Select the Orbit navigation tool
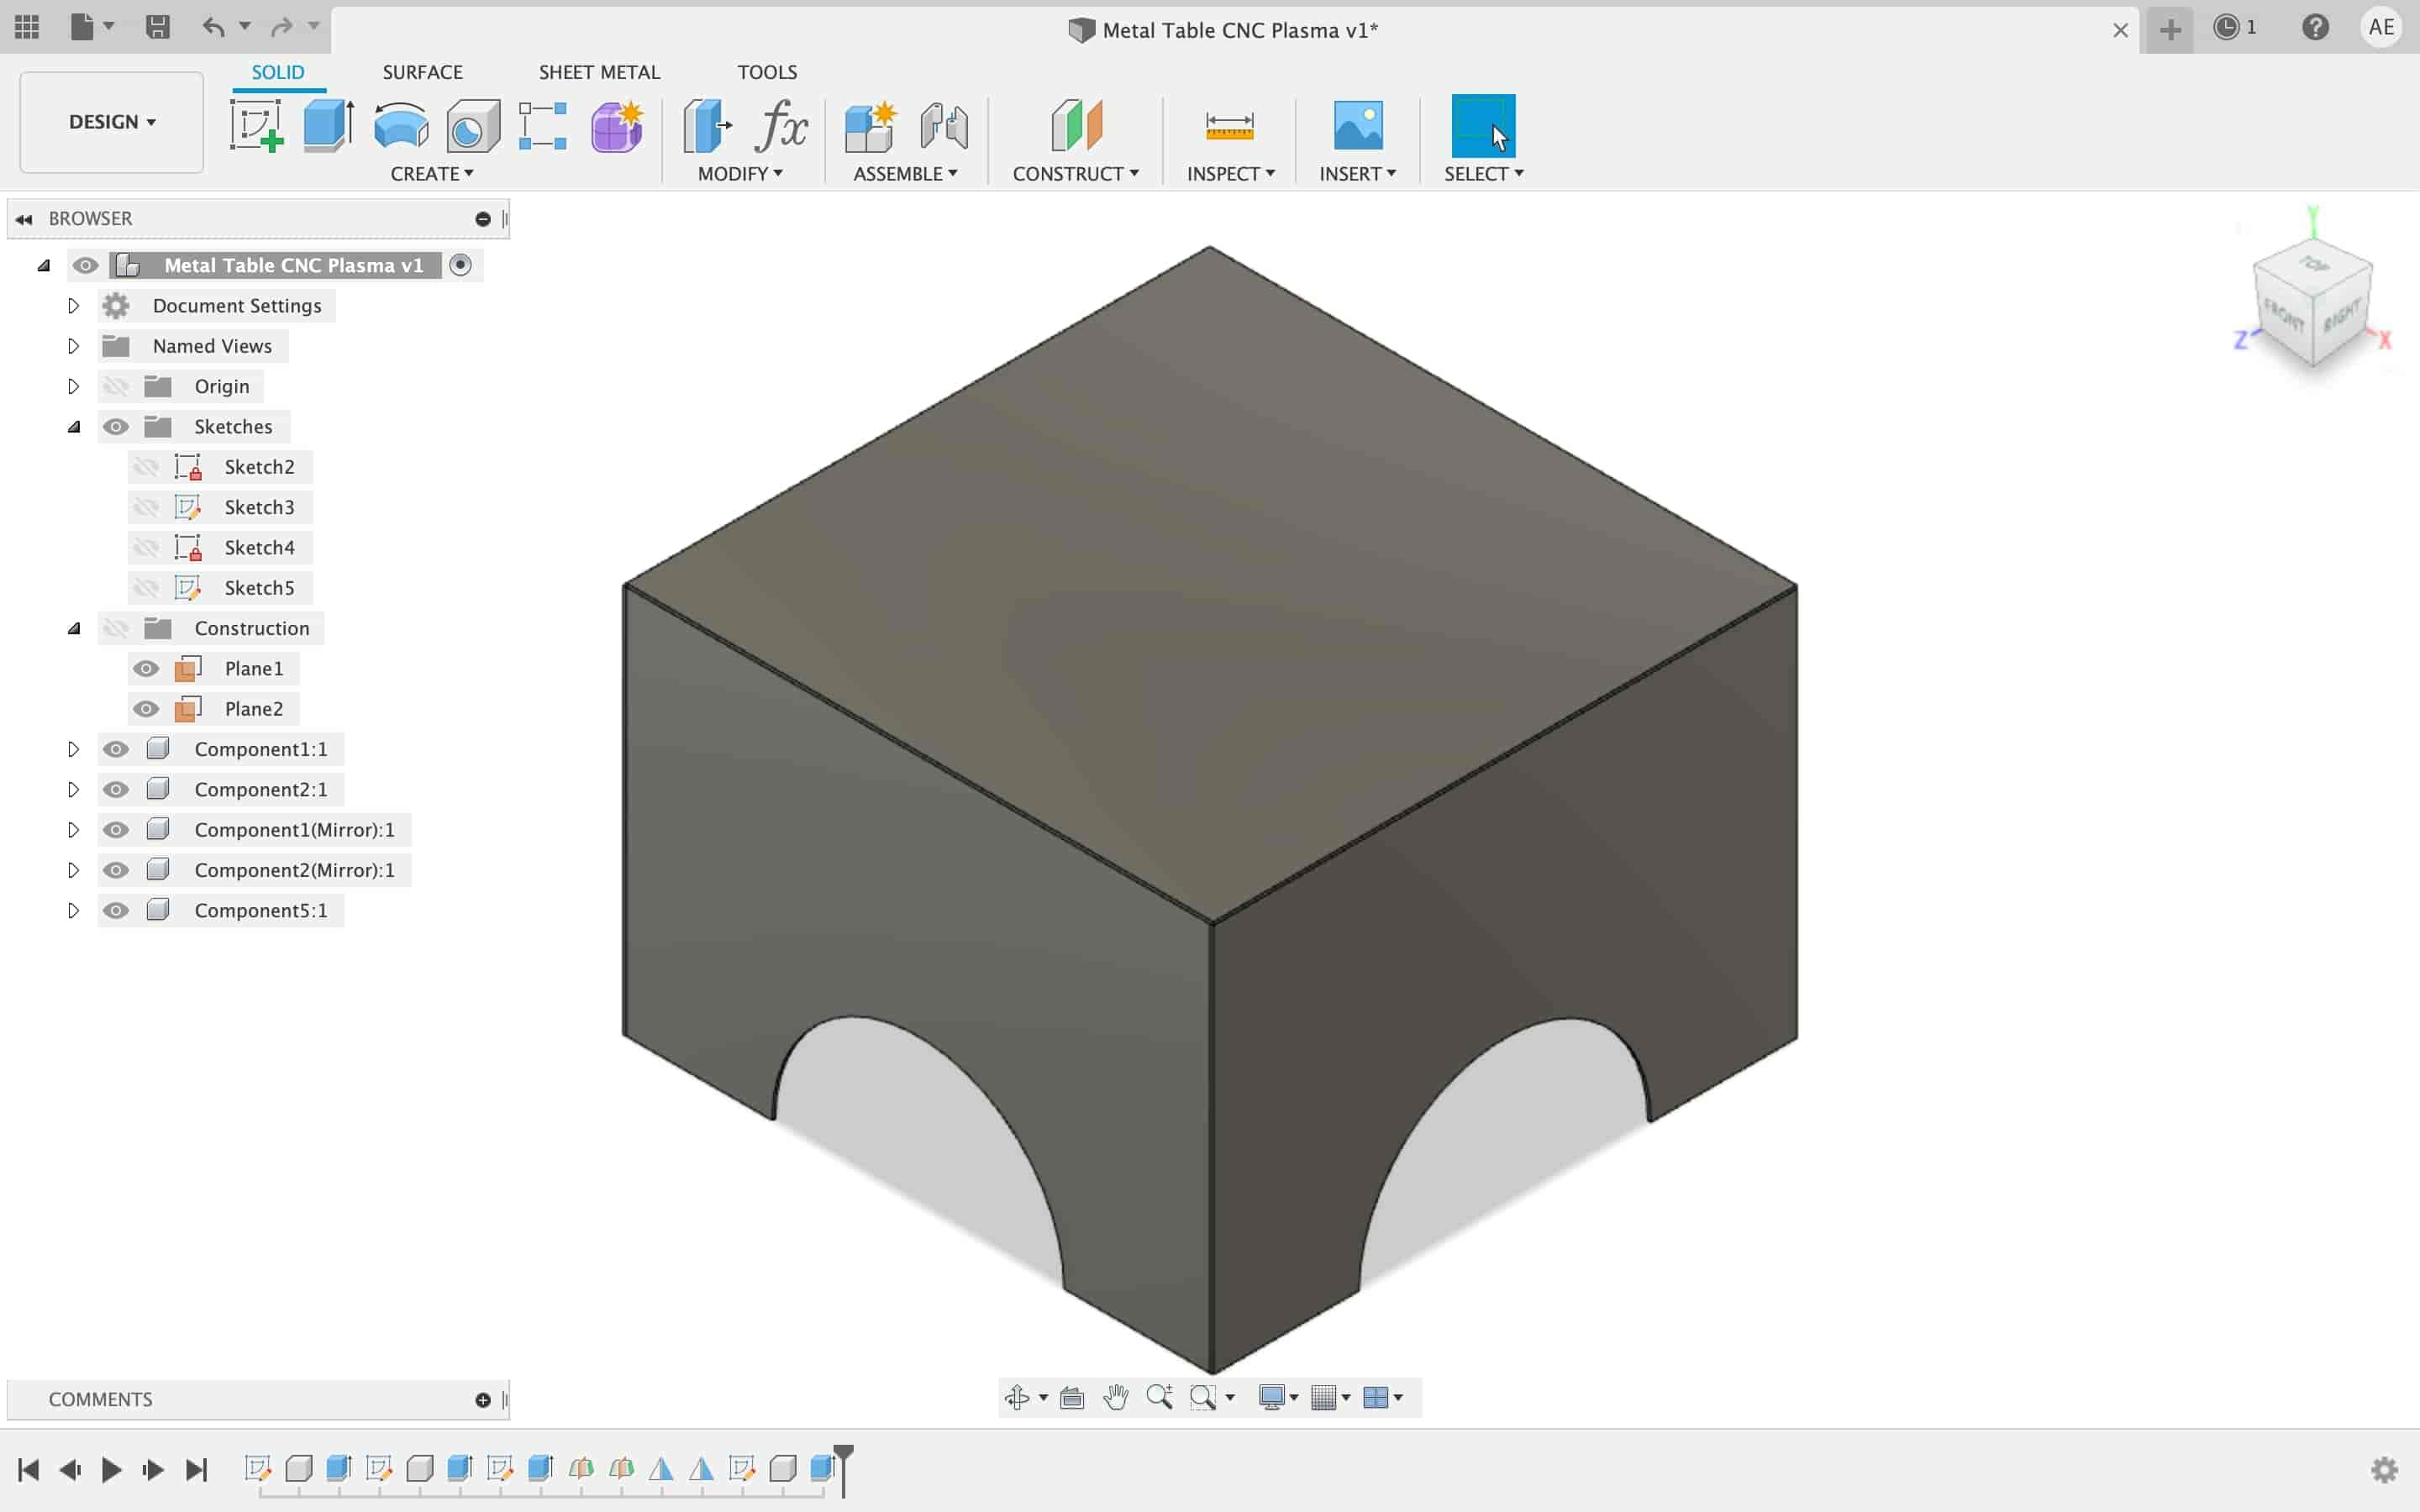The height and width of the screenshot is (1512, 2420). tap(1017, 1397)
